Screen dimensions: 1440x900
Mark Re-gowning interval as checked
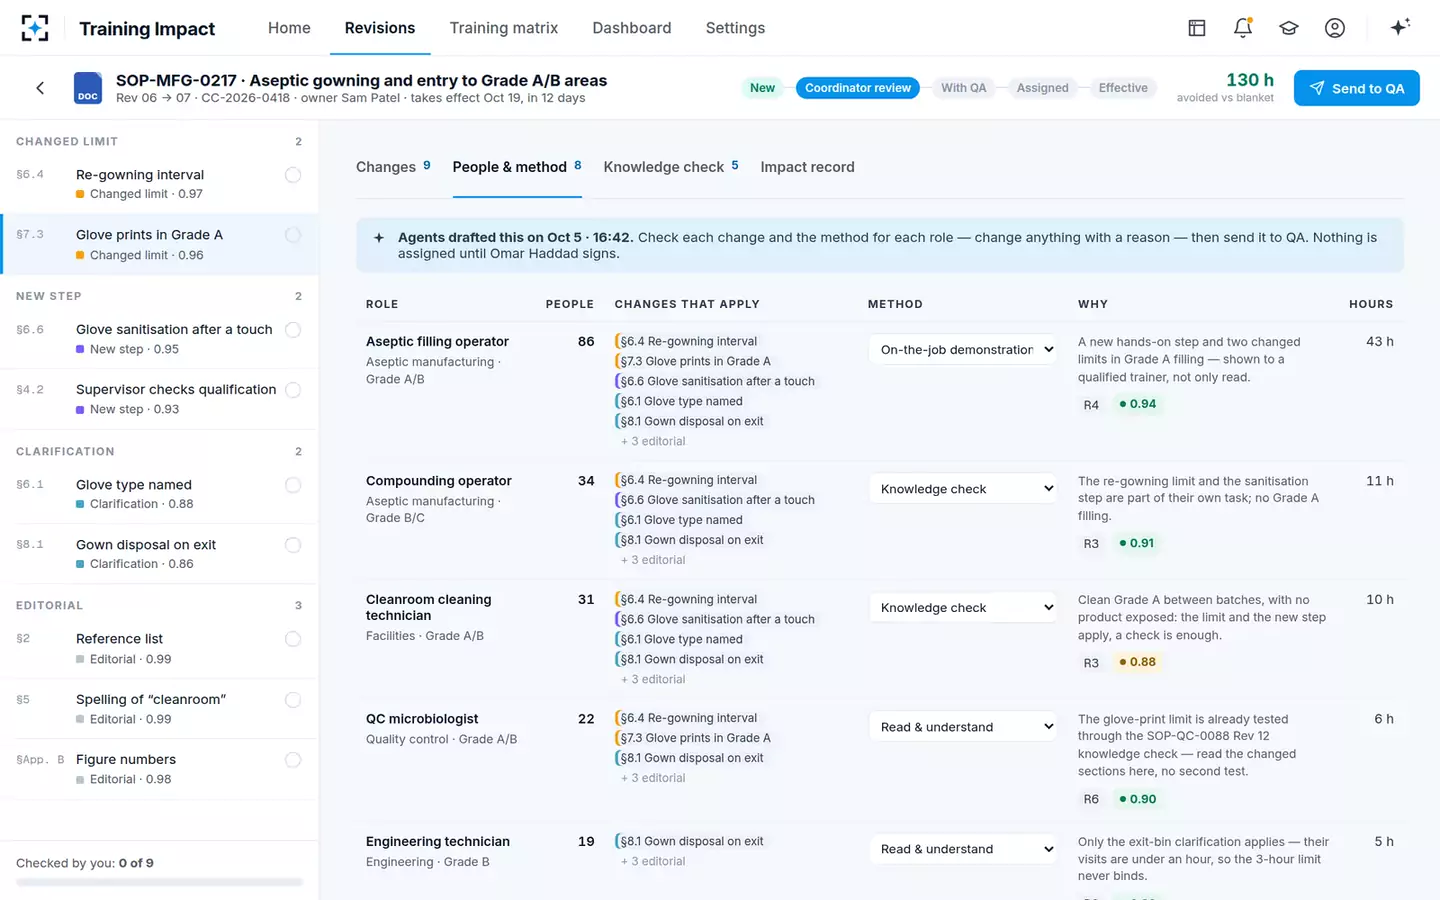pyautogui.click(x=293, y=175)
